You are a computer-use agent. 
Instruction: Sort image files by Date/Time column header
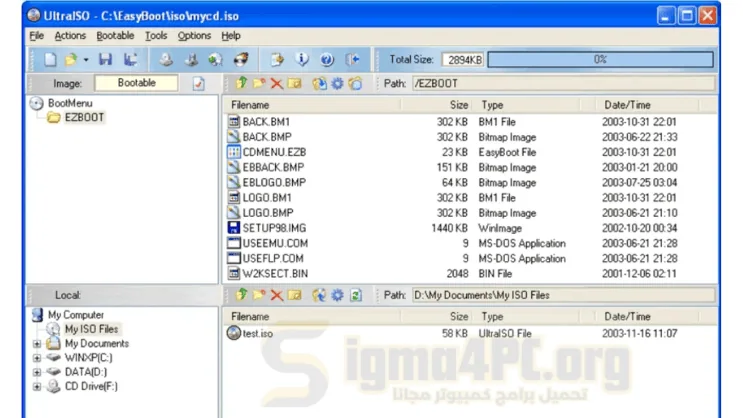tap(627, 105)
